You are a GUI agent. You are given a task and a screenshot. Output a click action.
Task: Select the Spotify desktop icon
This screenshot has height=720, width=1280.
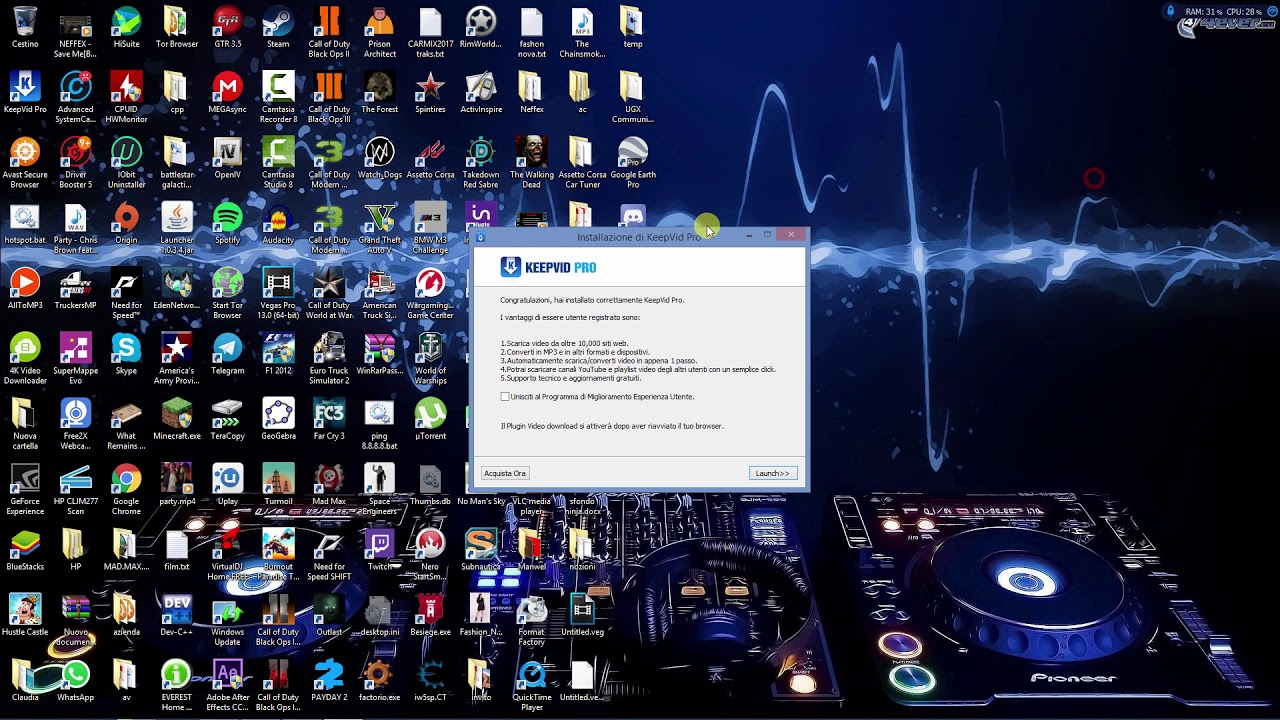pyautogui.click(x=227, y=218)
